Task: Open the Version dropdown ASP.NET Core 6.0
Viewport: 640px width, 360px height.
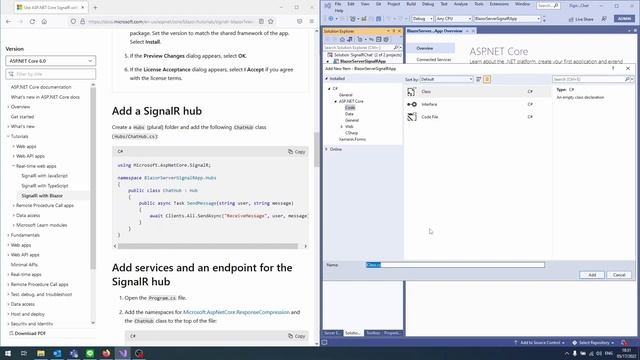Action: click(51, 61)
